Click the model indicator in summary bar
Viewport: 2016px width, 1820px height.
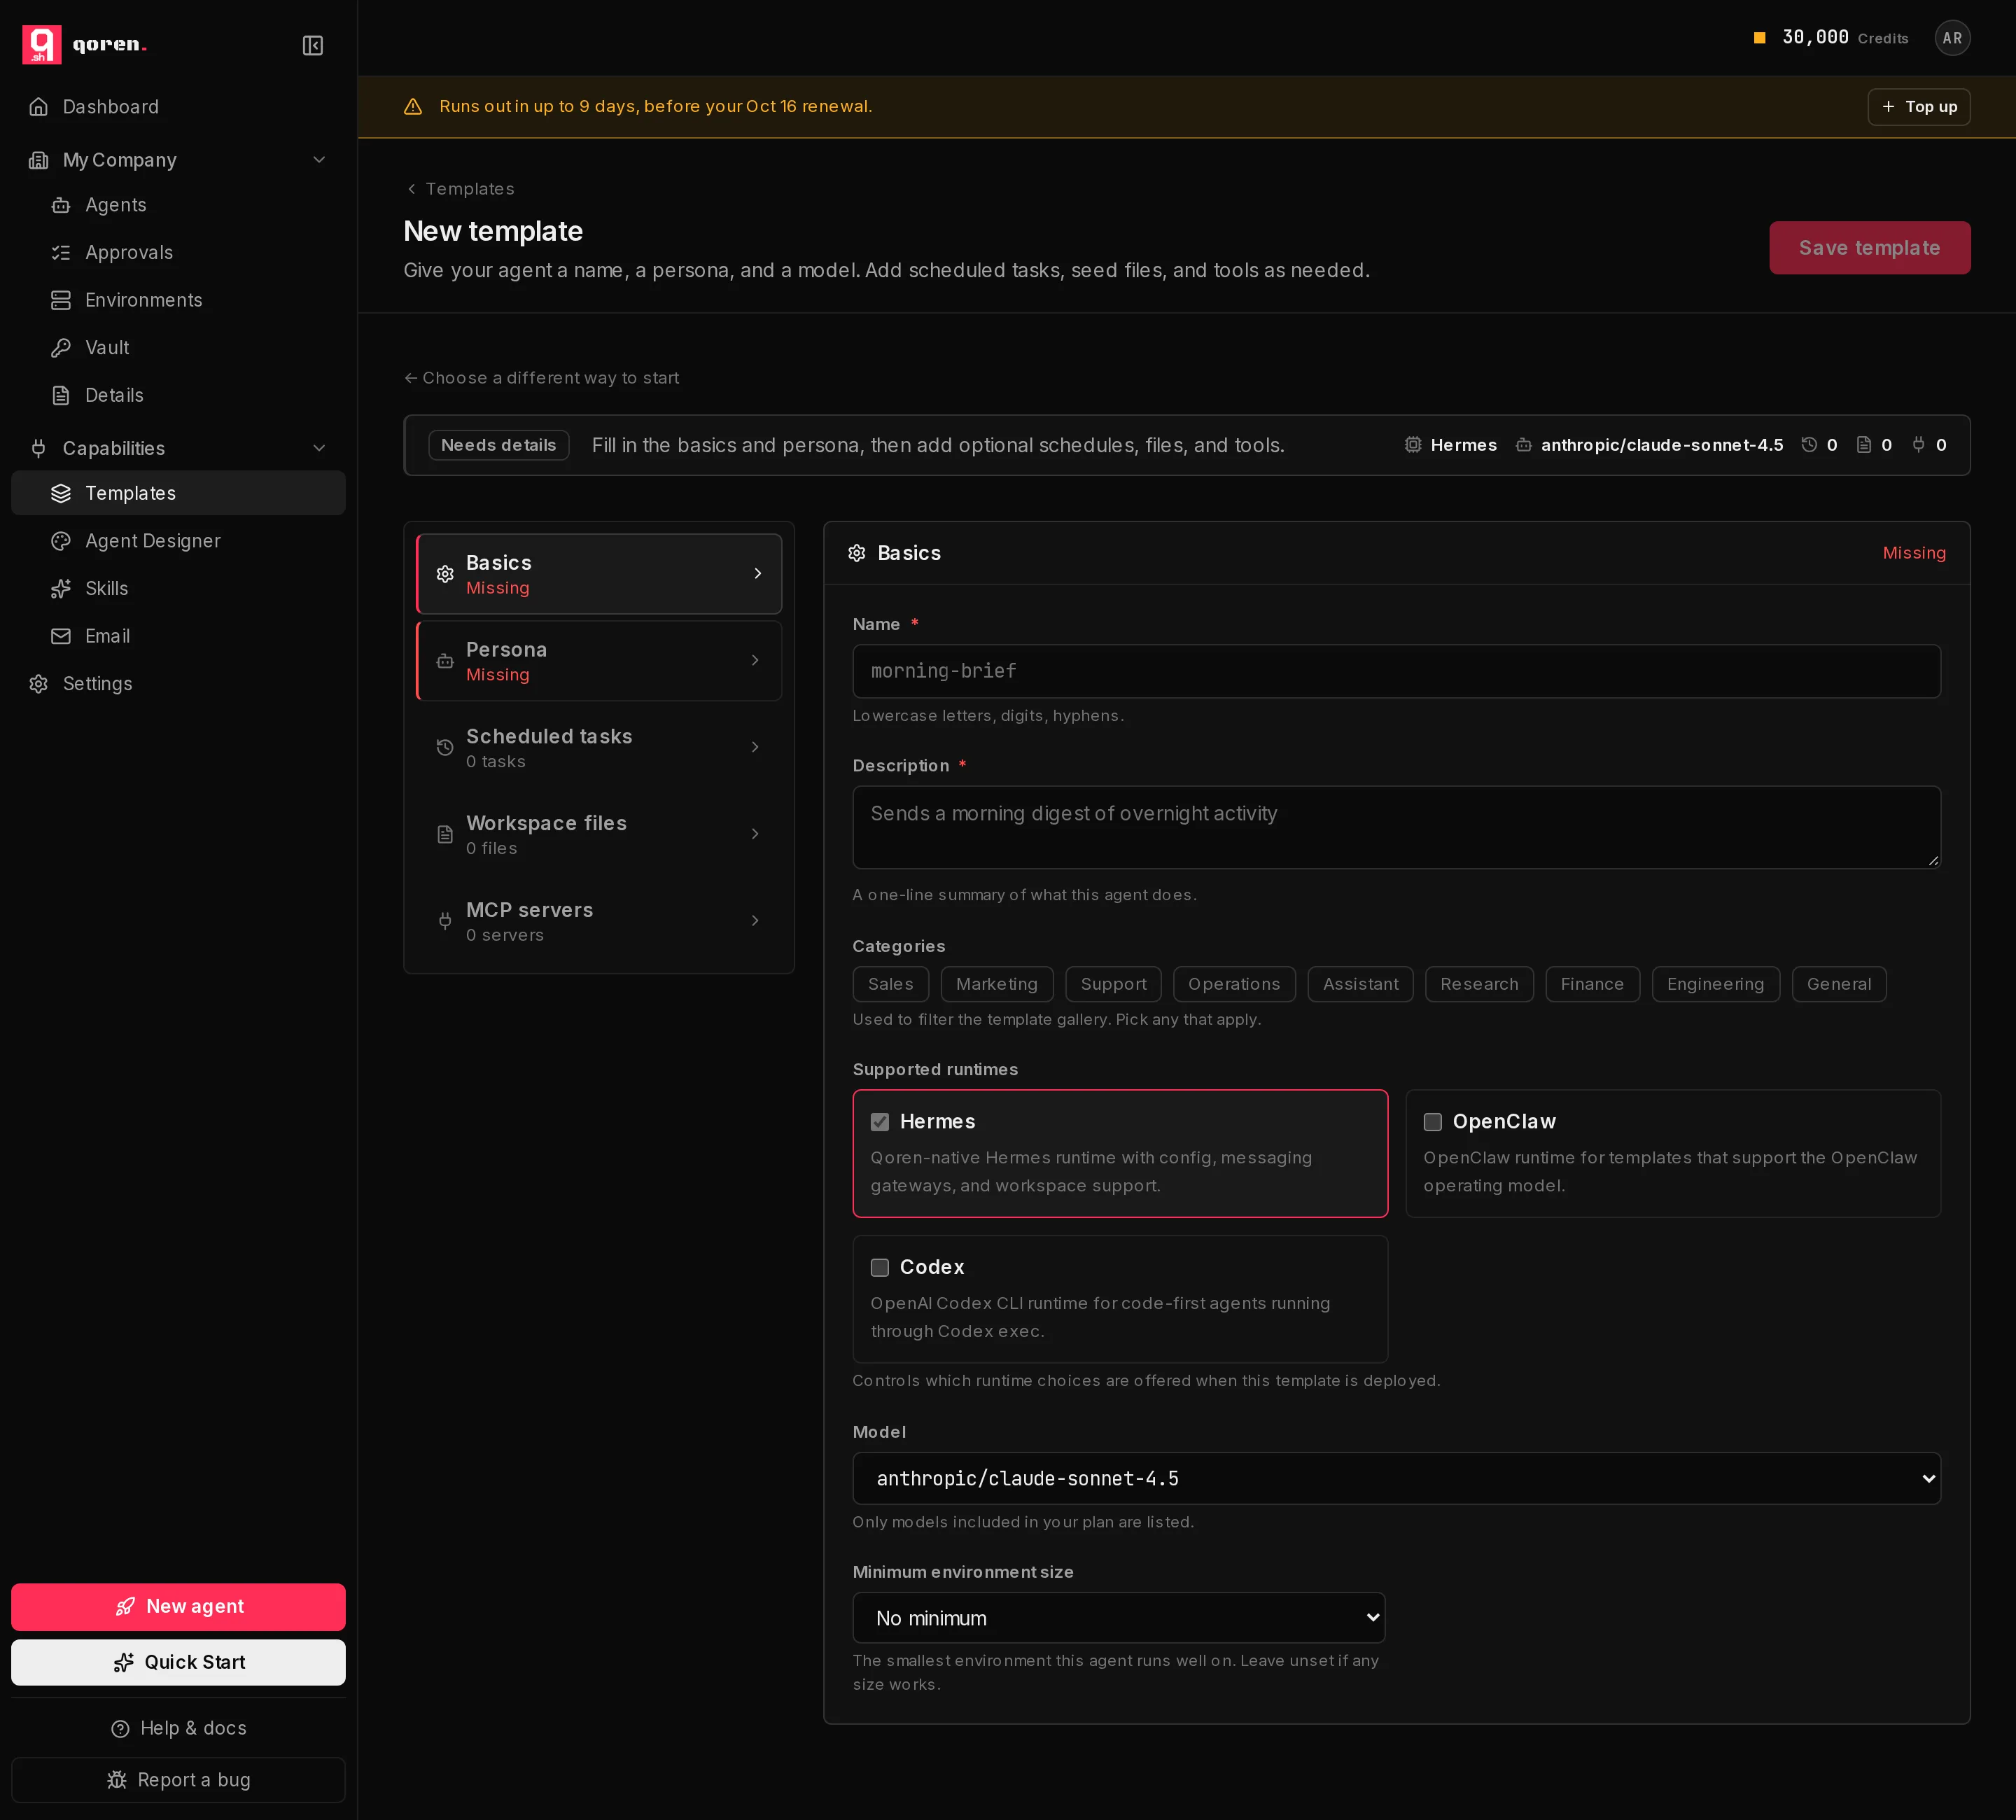(x=1650, y=445)
